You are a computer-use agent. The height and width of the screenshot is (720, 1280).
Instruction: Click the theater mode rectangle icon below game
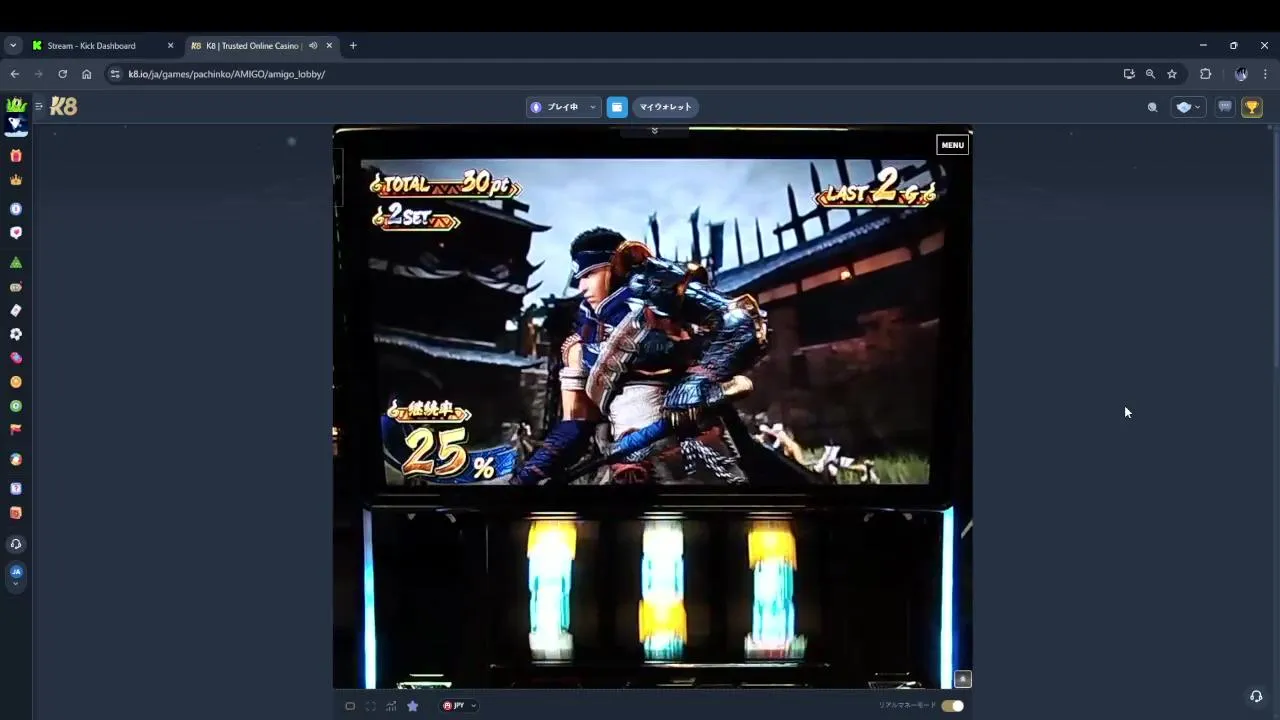(350, 706)
